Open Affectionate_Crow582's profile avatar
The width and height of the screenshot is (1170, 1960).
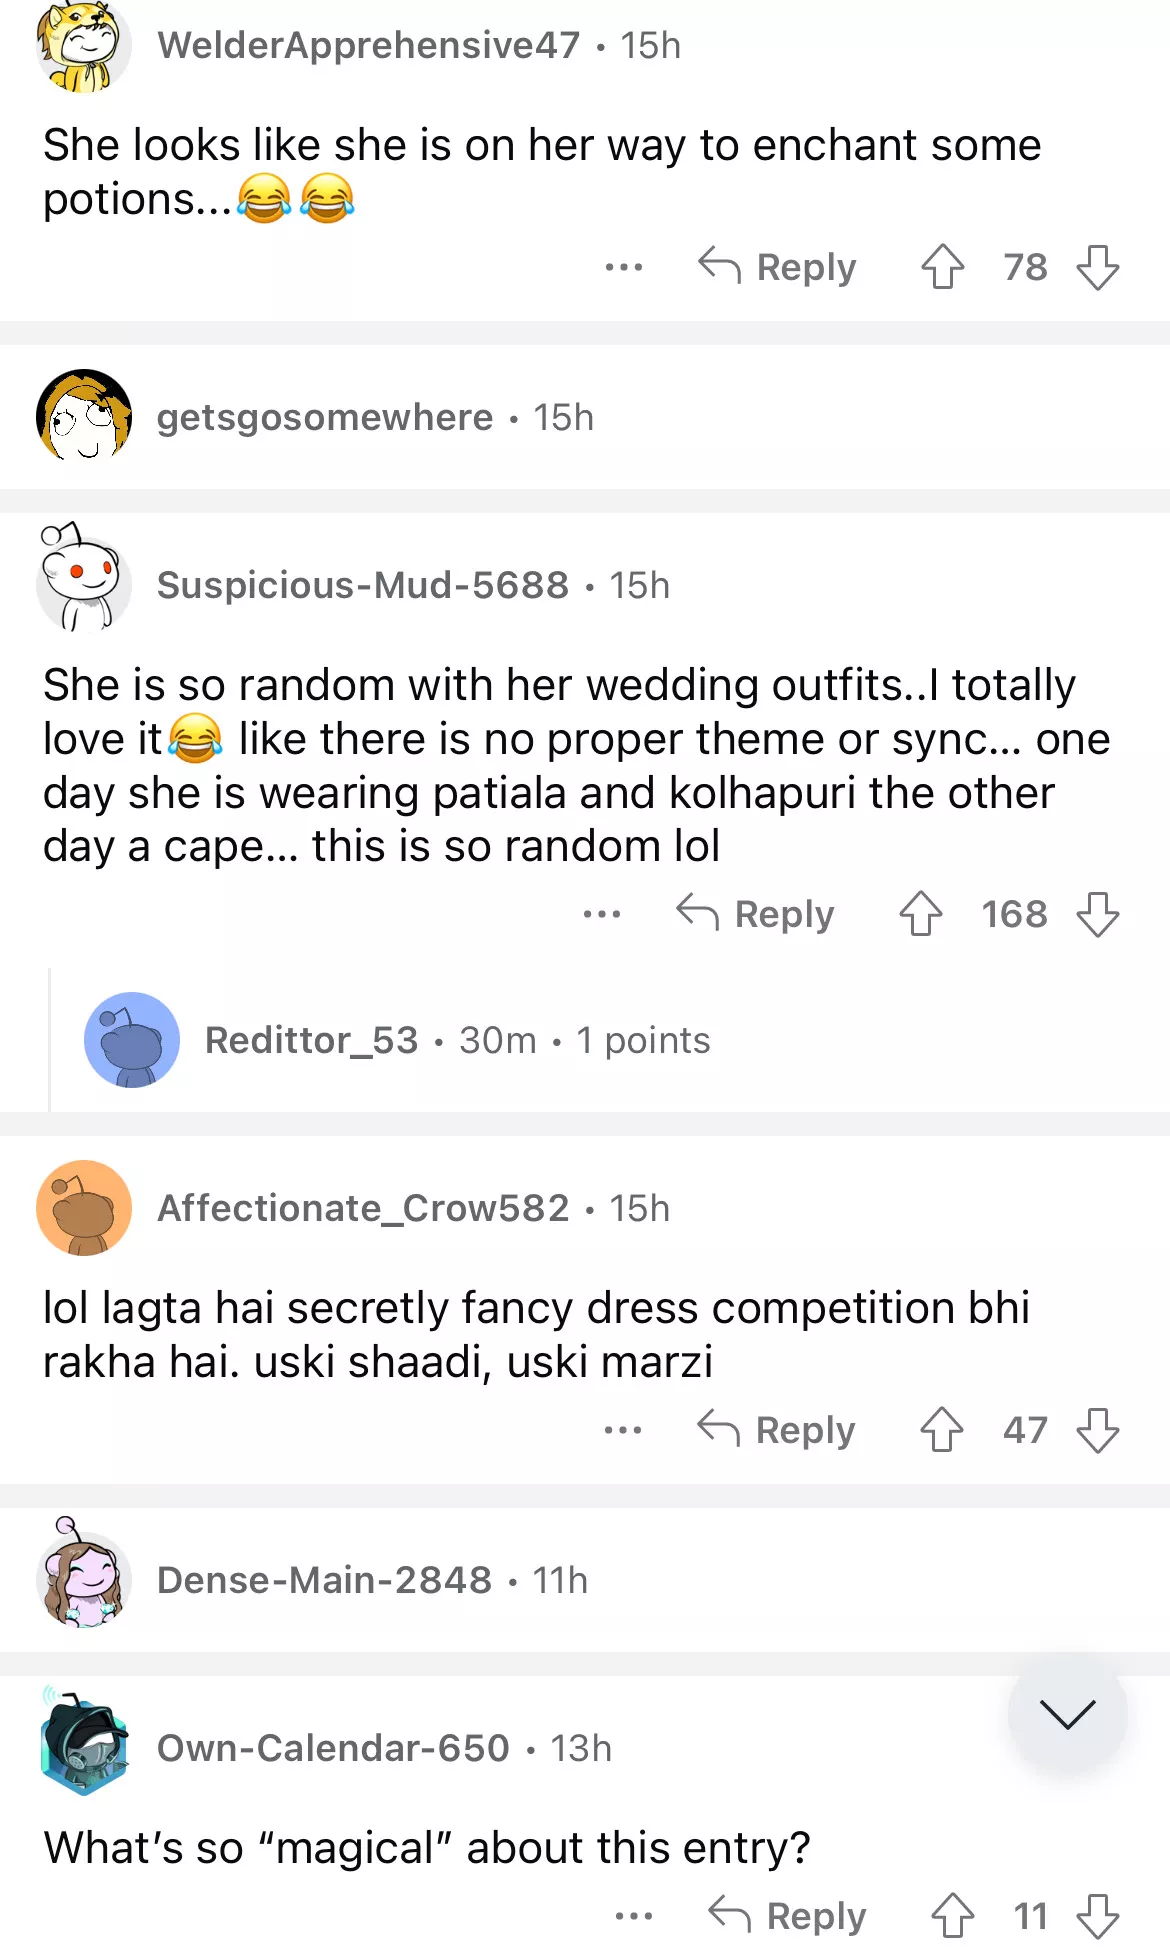coord(84,1208)
